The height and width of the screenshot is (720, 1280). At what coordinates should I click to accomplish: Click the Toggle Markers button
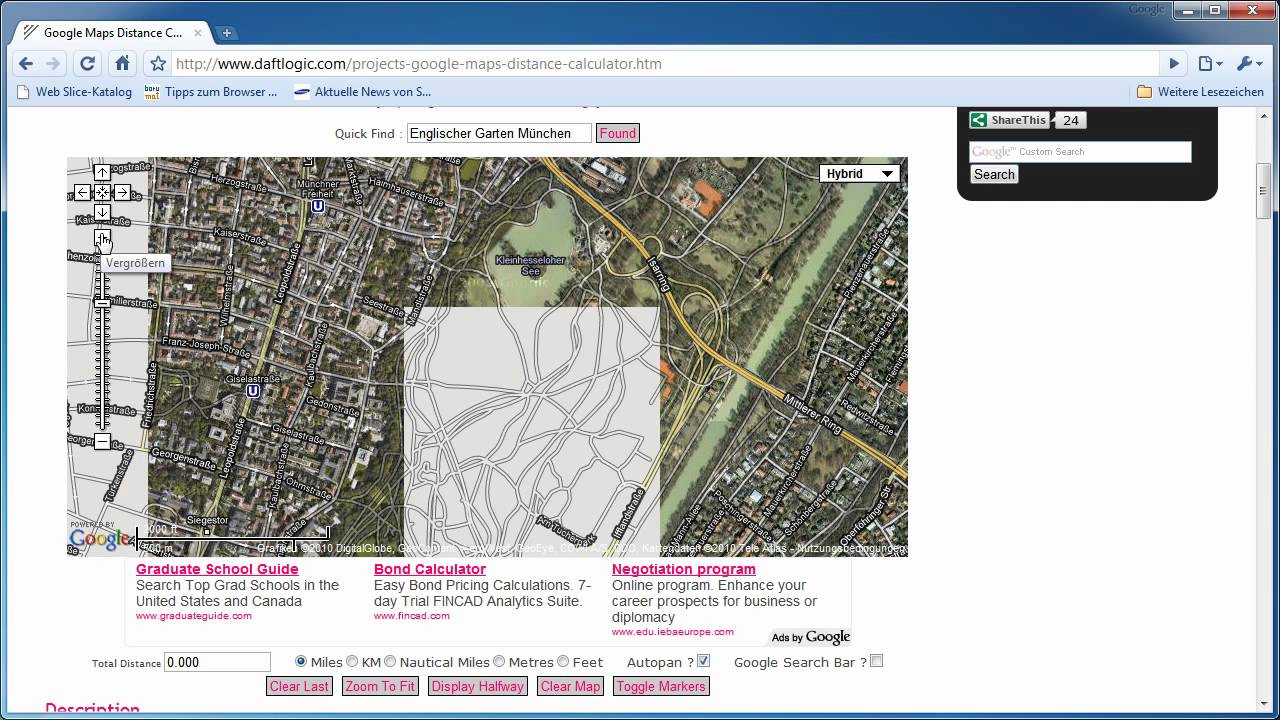pyautogui.click(x=661, y=686)
